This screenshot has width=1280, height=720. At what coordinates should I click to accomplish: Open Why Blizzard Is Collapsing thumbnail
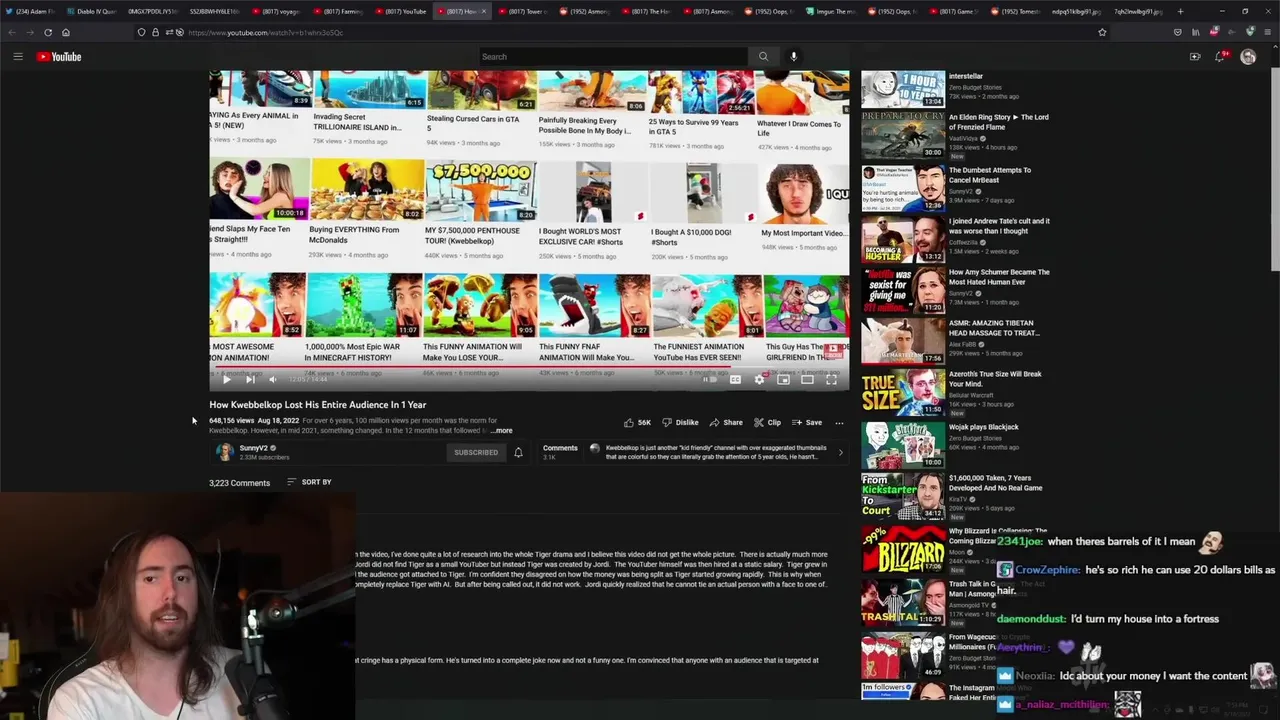coord(903,549)
